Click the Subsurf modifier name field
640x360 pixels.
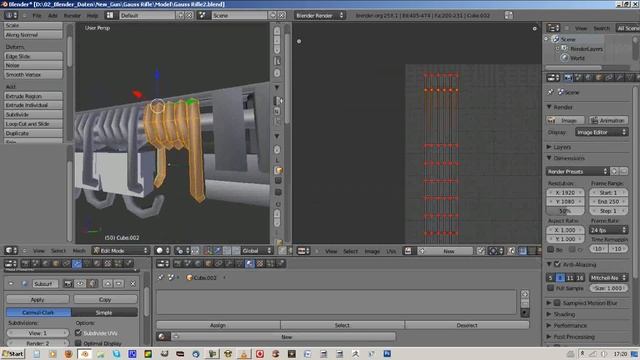click(45, 284)
